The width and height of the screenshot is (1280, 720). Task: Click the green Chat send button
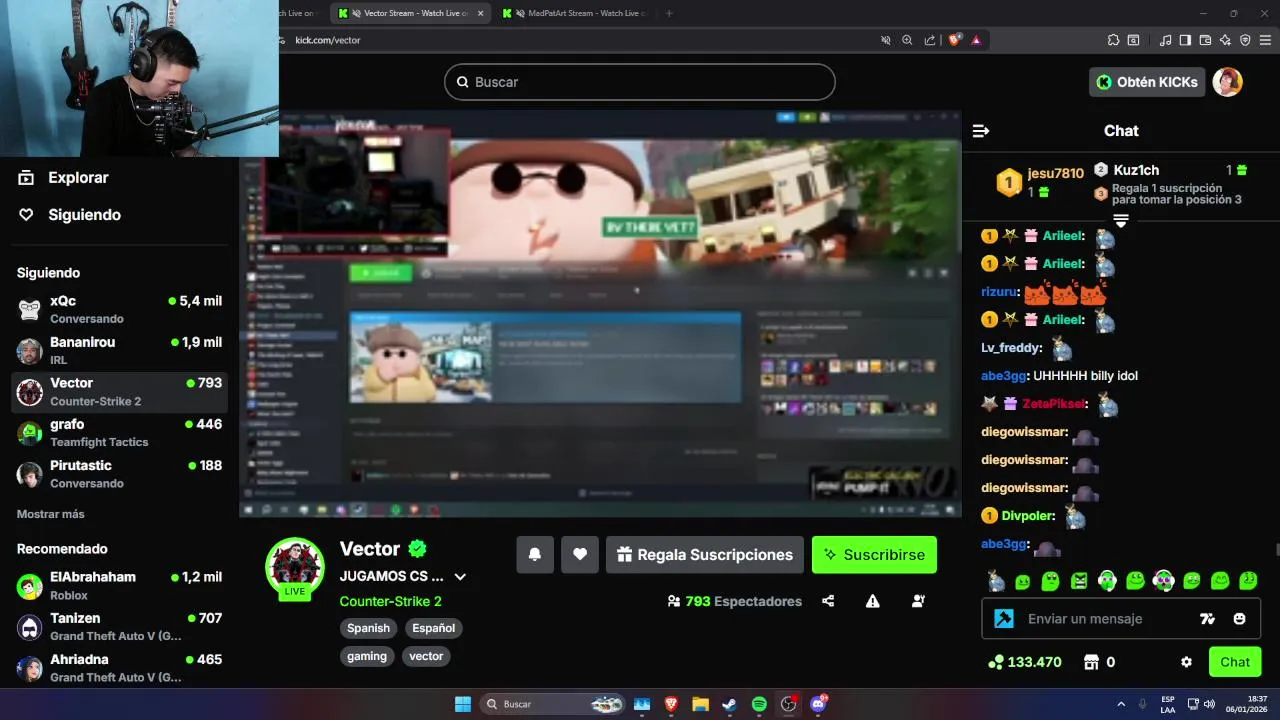(x=1235, y=662)
